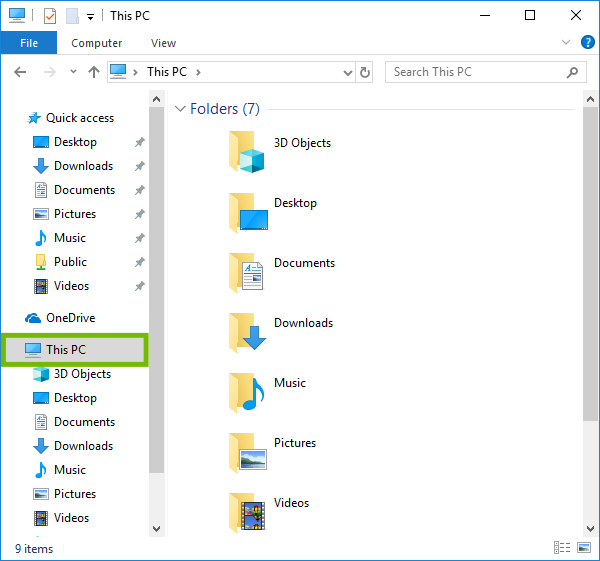Select the Pictures folder icon in main pane
Viewport: 600px width, 561px height.
[248, 452]
